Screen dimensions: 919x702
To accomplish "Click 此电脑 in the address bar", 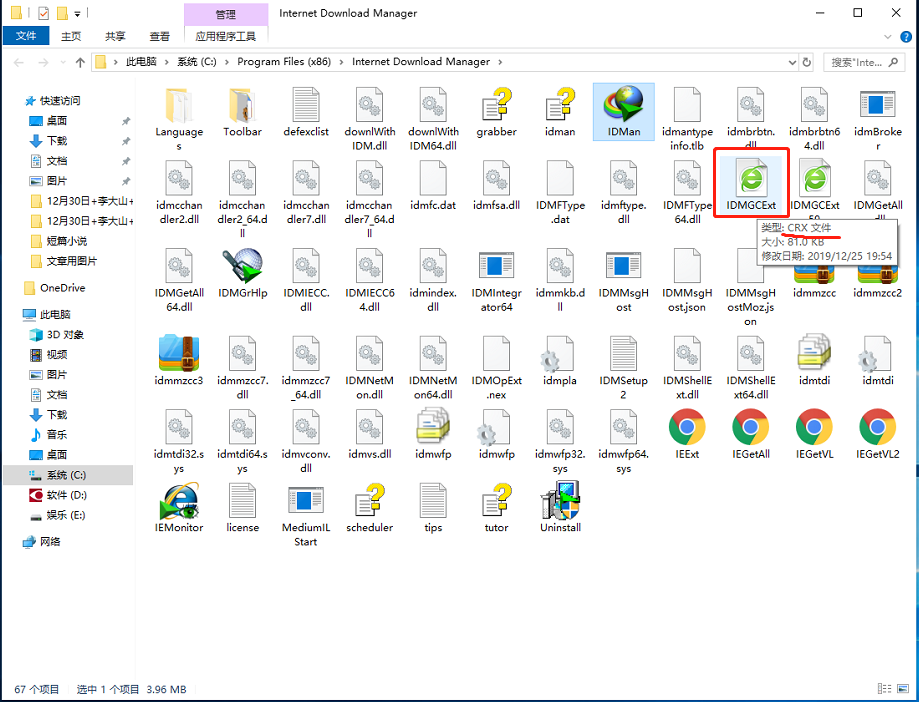I will 141,62.
